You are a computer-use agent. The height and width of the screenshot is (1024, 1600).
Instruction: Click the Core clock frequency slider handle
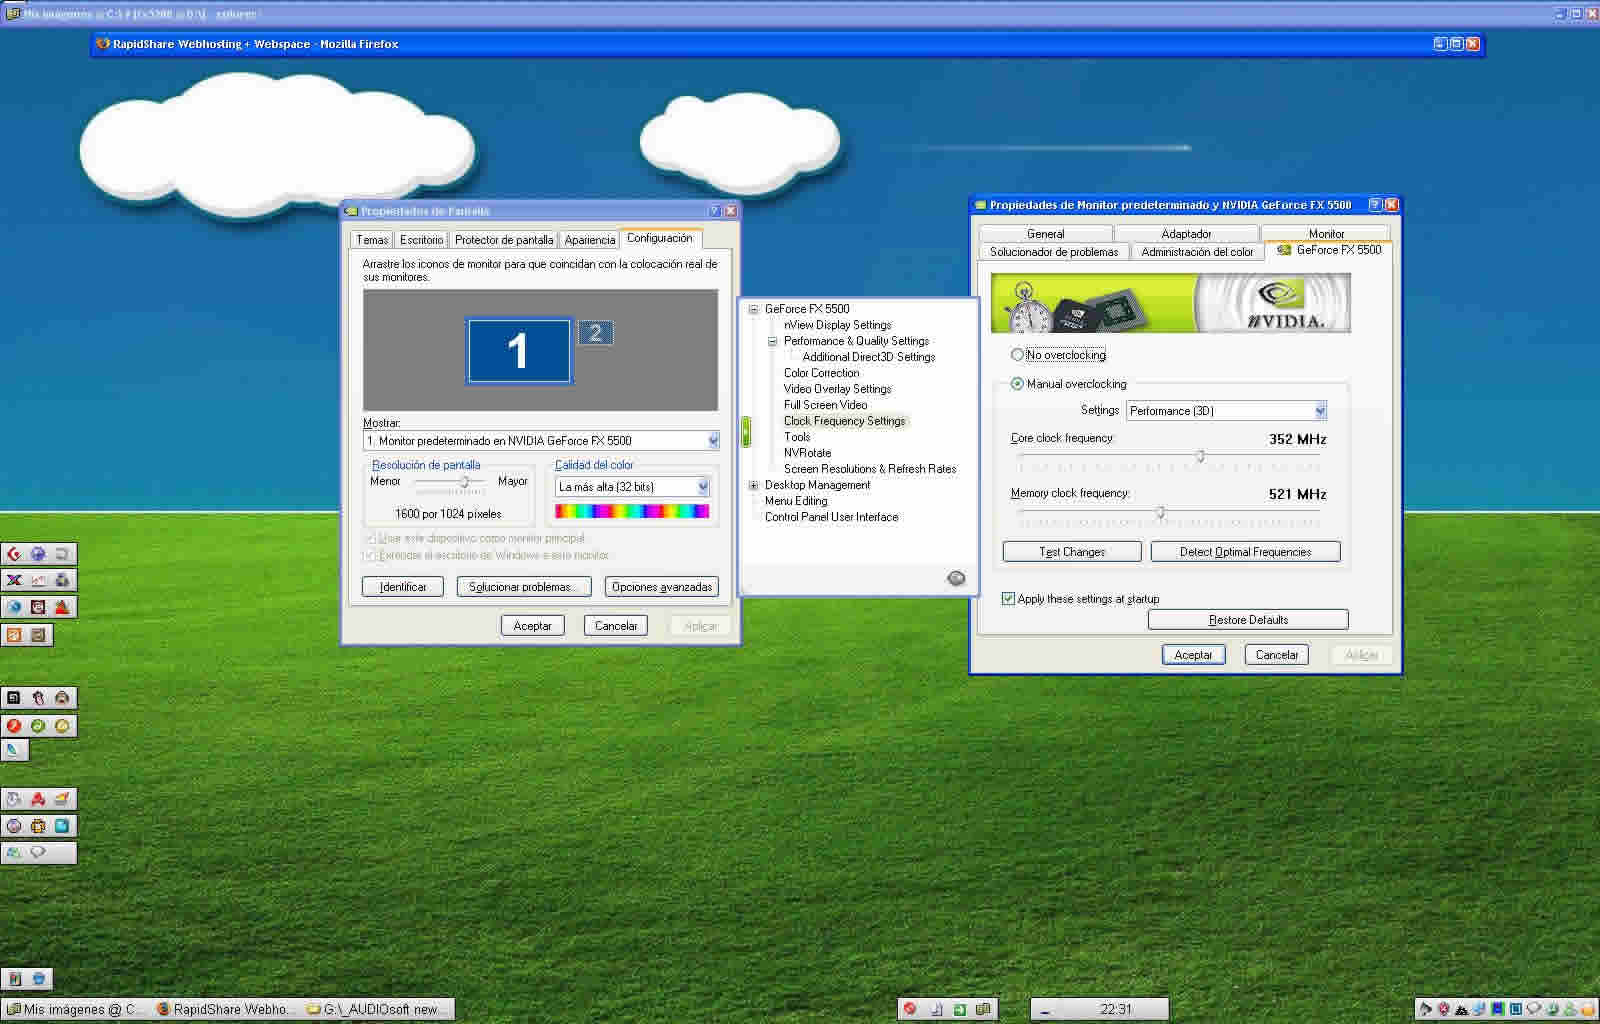[x=1200, y=457]
